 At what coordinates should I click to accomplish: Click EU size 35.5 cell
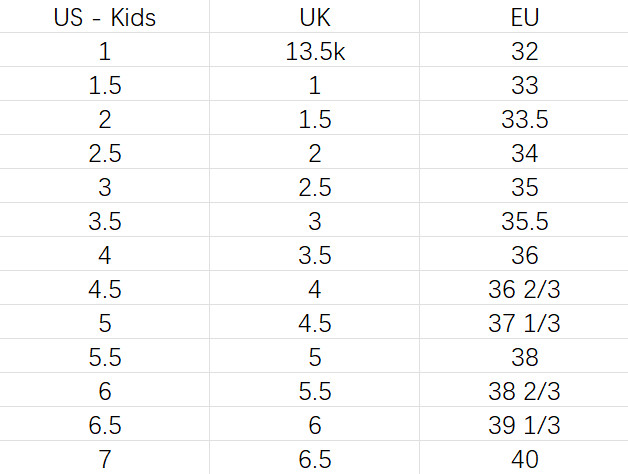tap(523, 221)
